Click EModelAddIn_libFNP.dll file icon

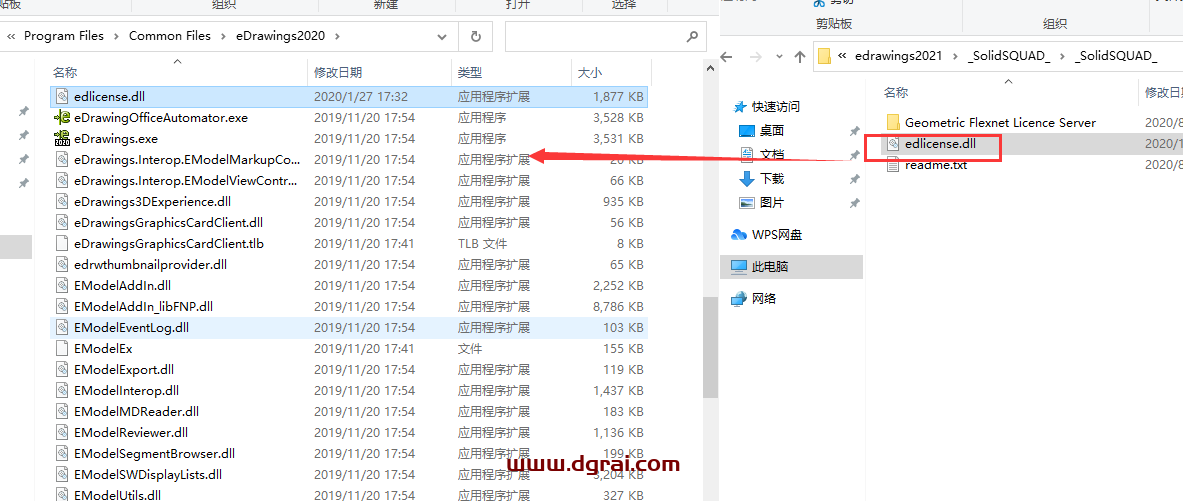click(x=62, y=306)
